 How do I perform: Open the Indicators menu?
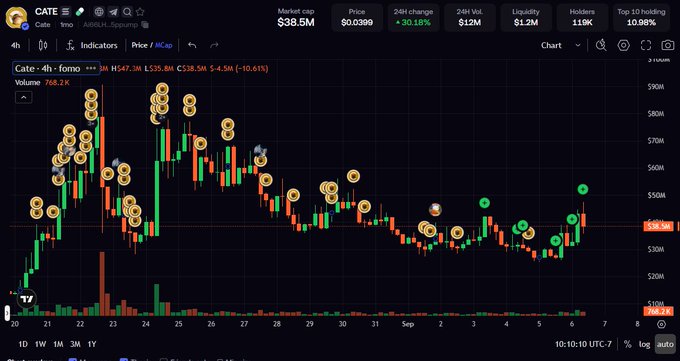(x=99, y=45)
